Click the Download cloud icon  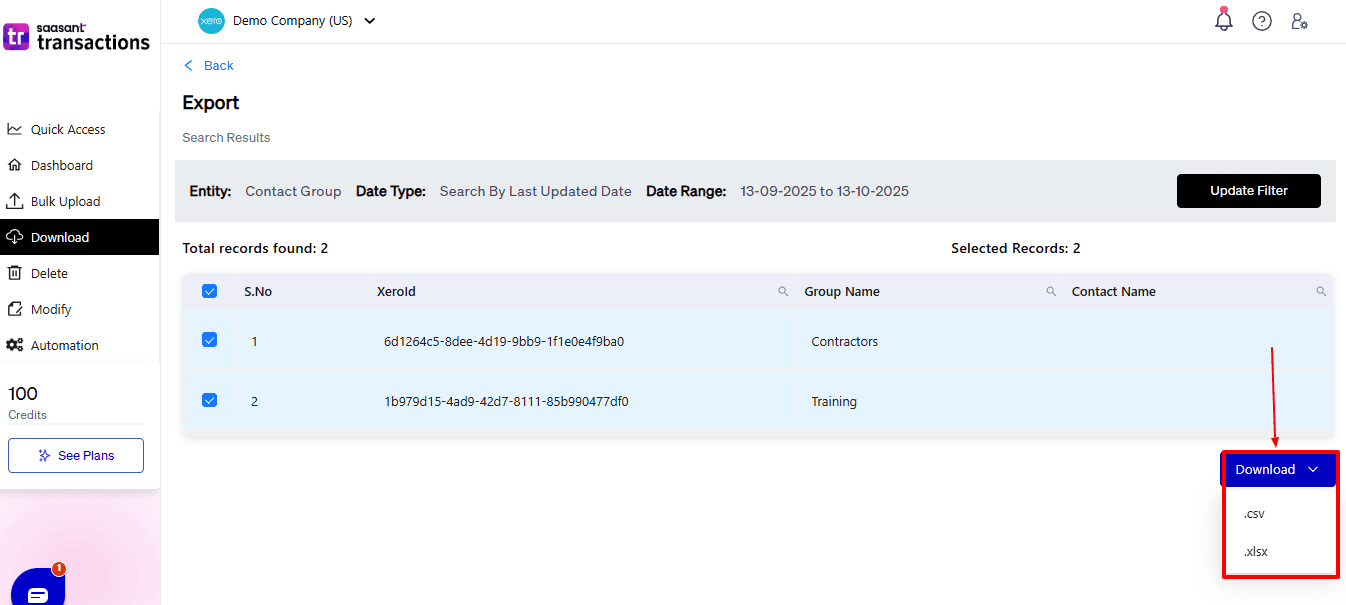[x=15, y=237]
